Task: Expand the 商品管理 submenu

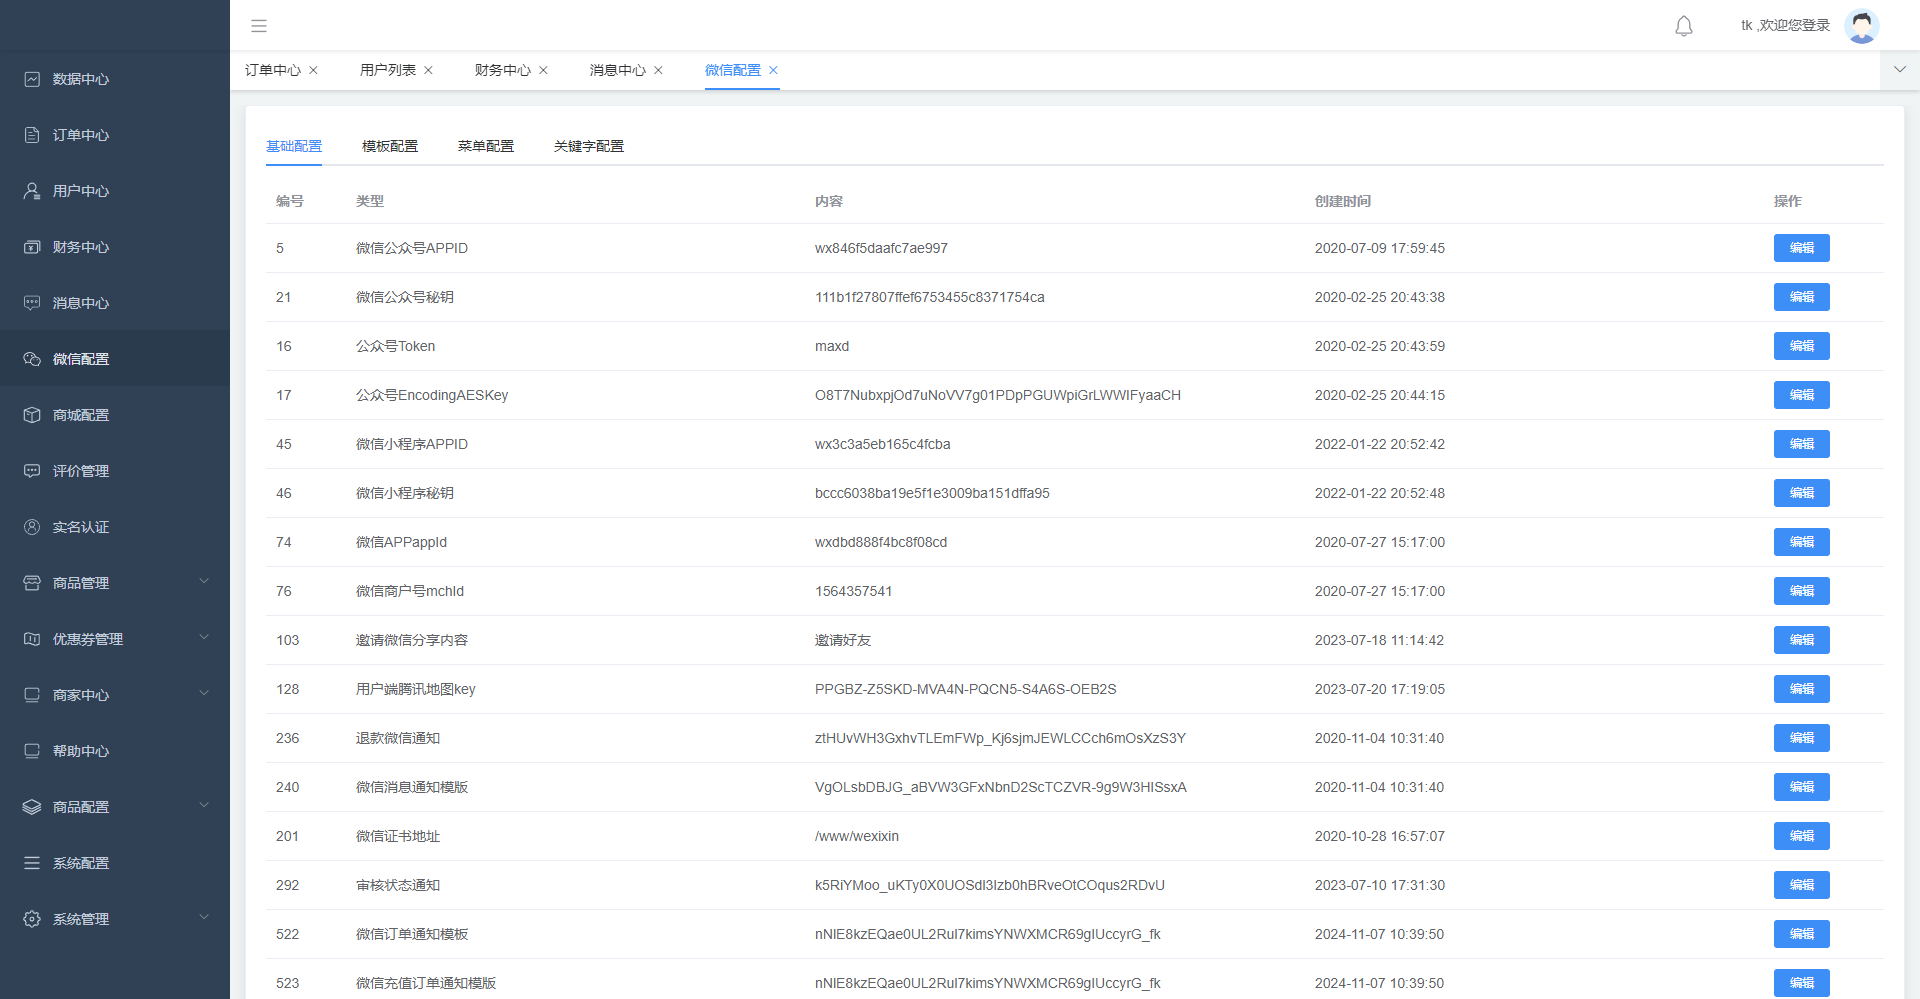Action: click(115, 583)
